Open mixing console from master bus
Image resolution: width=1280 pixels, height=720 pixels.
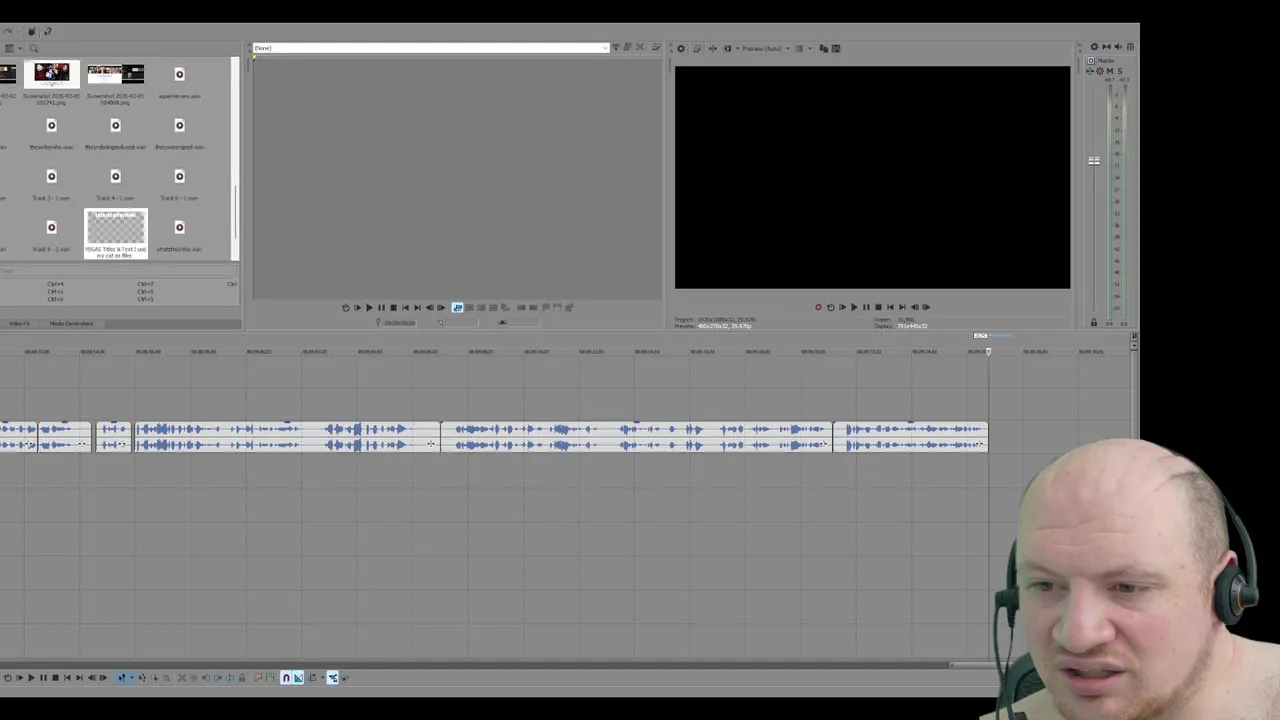click(x=1130, y=47)
